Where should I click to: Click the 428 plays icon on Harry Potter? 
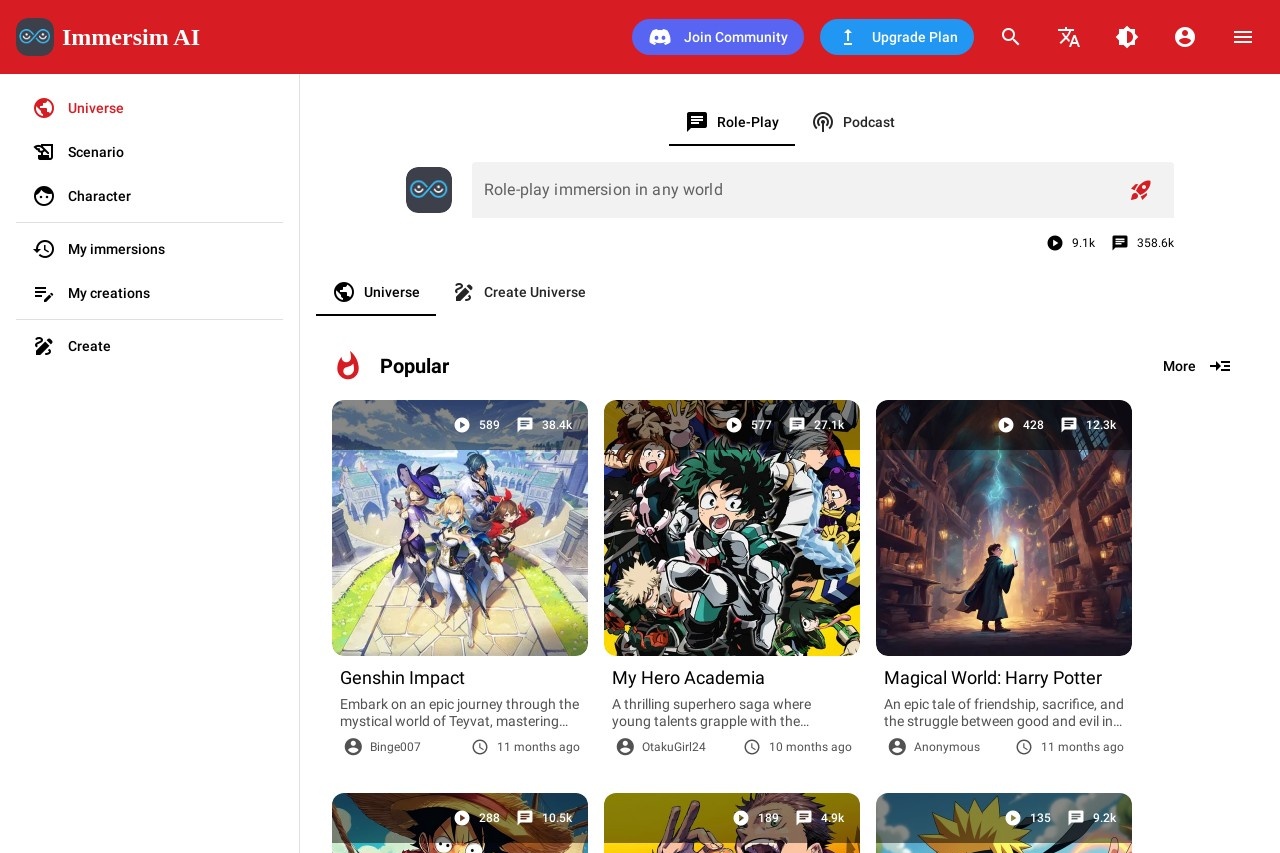point(1006,425)
